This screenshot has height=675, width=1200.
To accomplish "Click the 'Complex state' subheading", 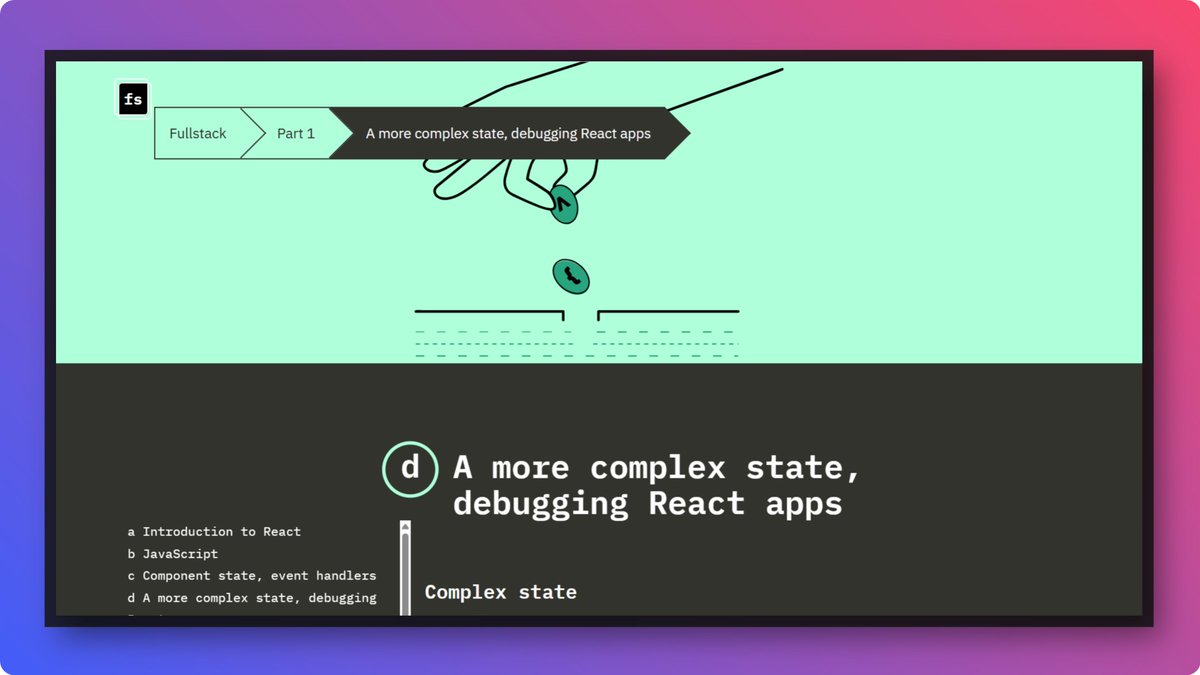I will (x=501, y=592).
